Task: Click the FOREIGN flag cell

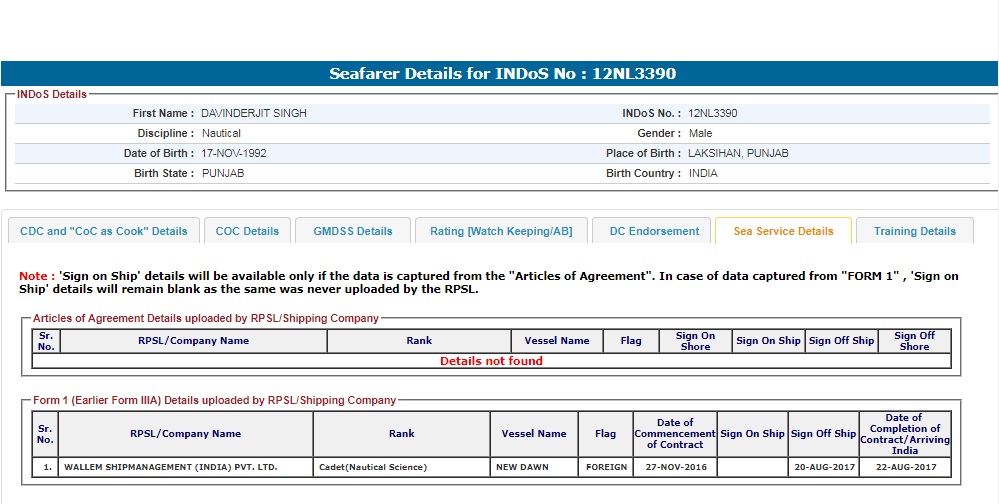Action: point(605,467)
